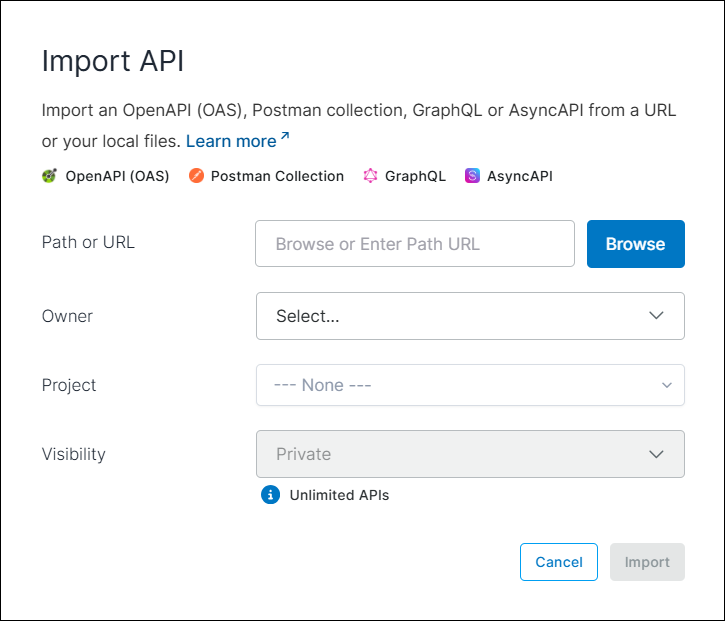Click the purple AsyncAPI logo icon
The height and width of the screenshot is (621, 725).
click(x=472, y=176)
